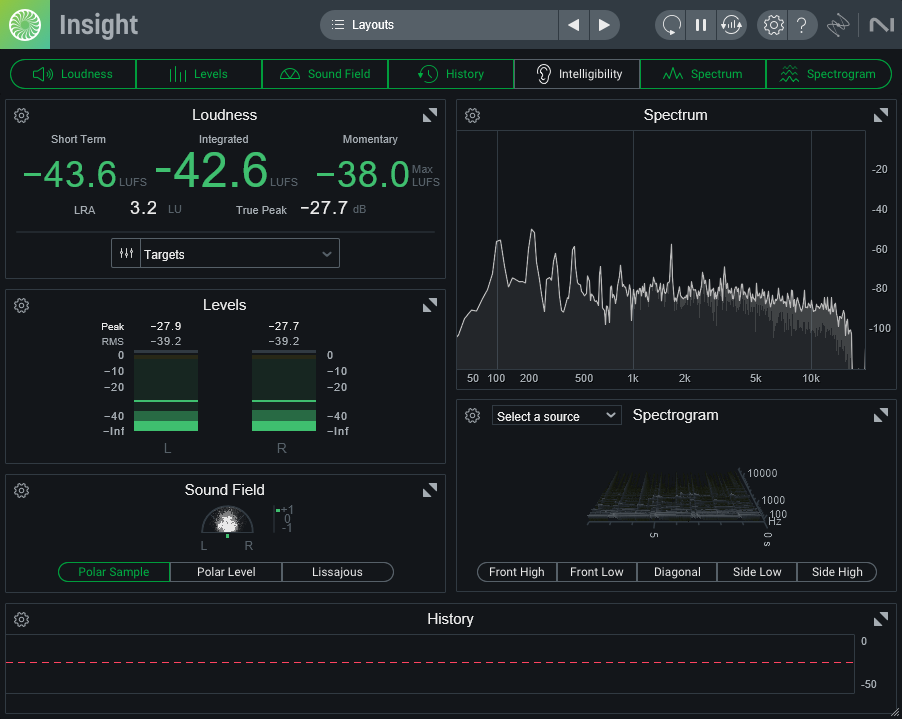The width and height of the screenshot is (902, 719).
Task: Open the Loudness panel settings gear
Action: [21, 115]
